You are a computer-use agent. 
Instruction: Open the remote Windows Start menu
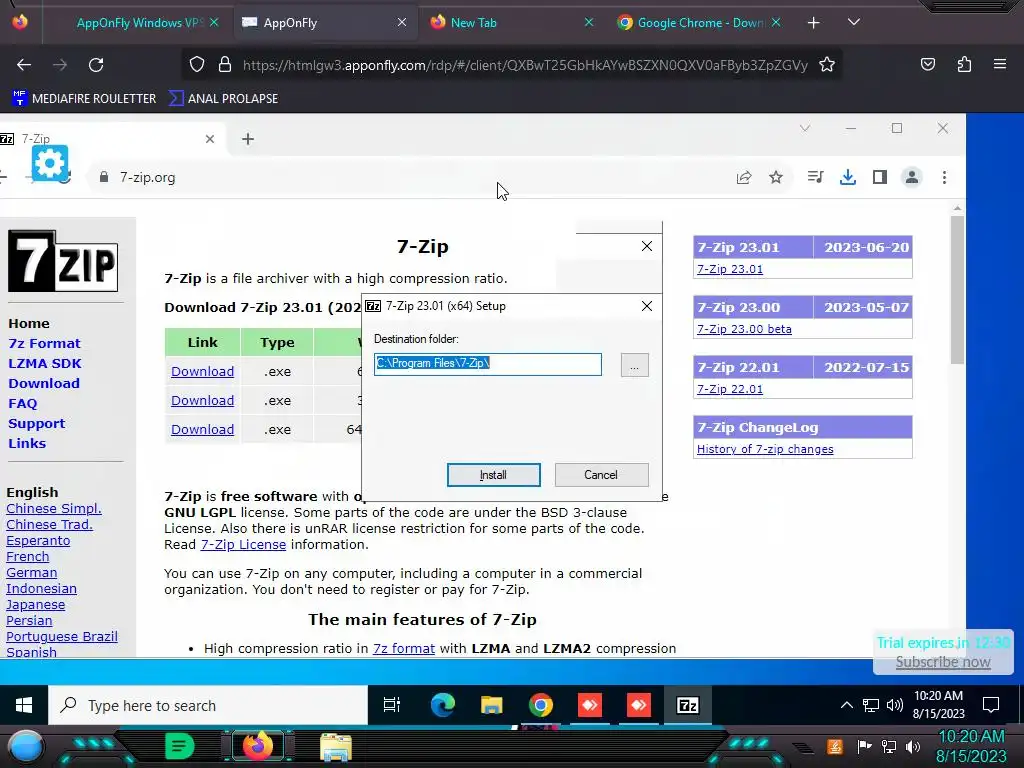[24, 705]
